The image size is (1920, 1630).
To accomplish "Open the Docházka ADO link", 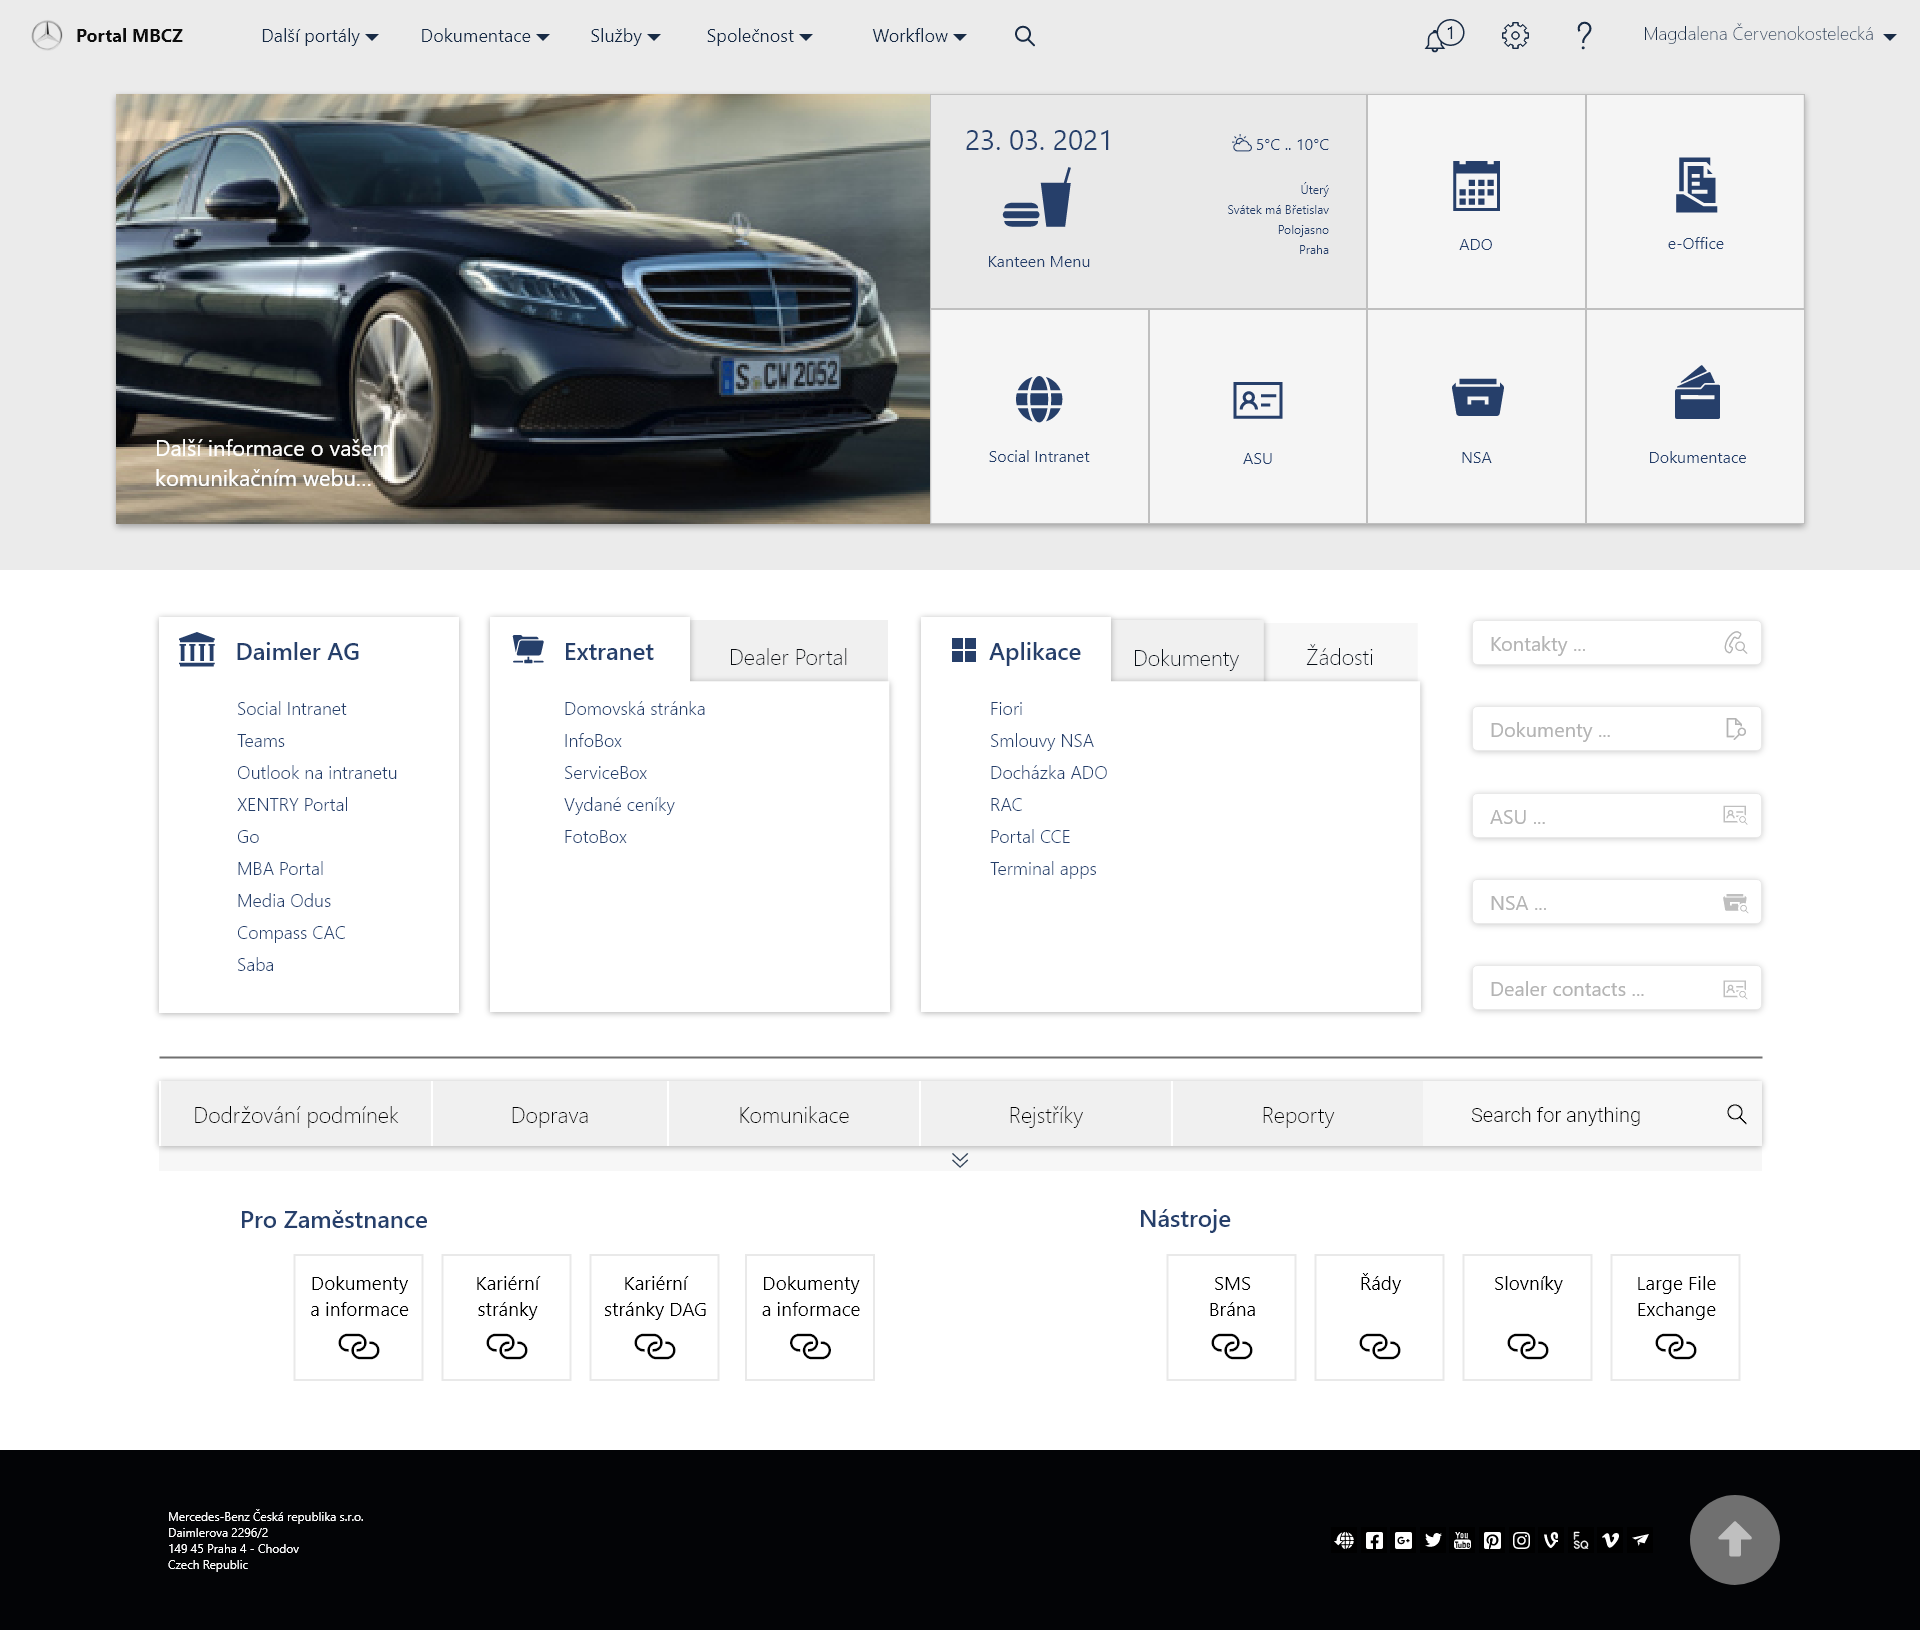I will [x=1048, y=772].
